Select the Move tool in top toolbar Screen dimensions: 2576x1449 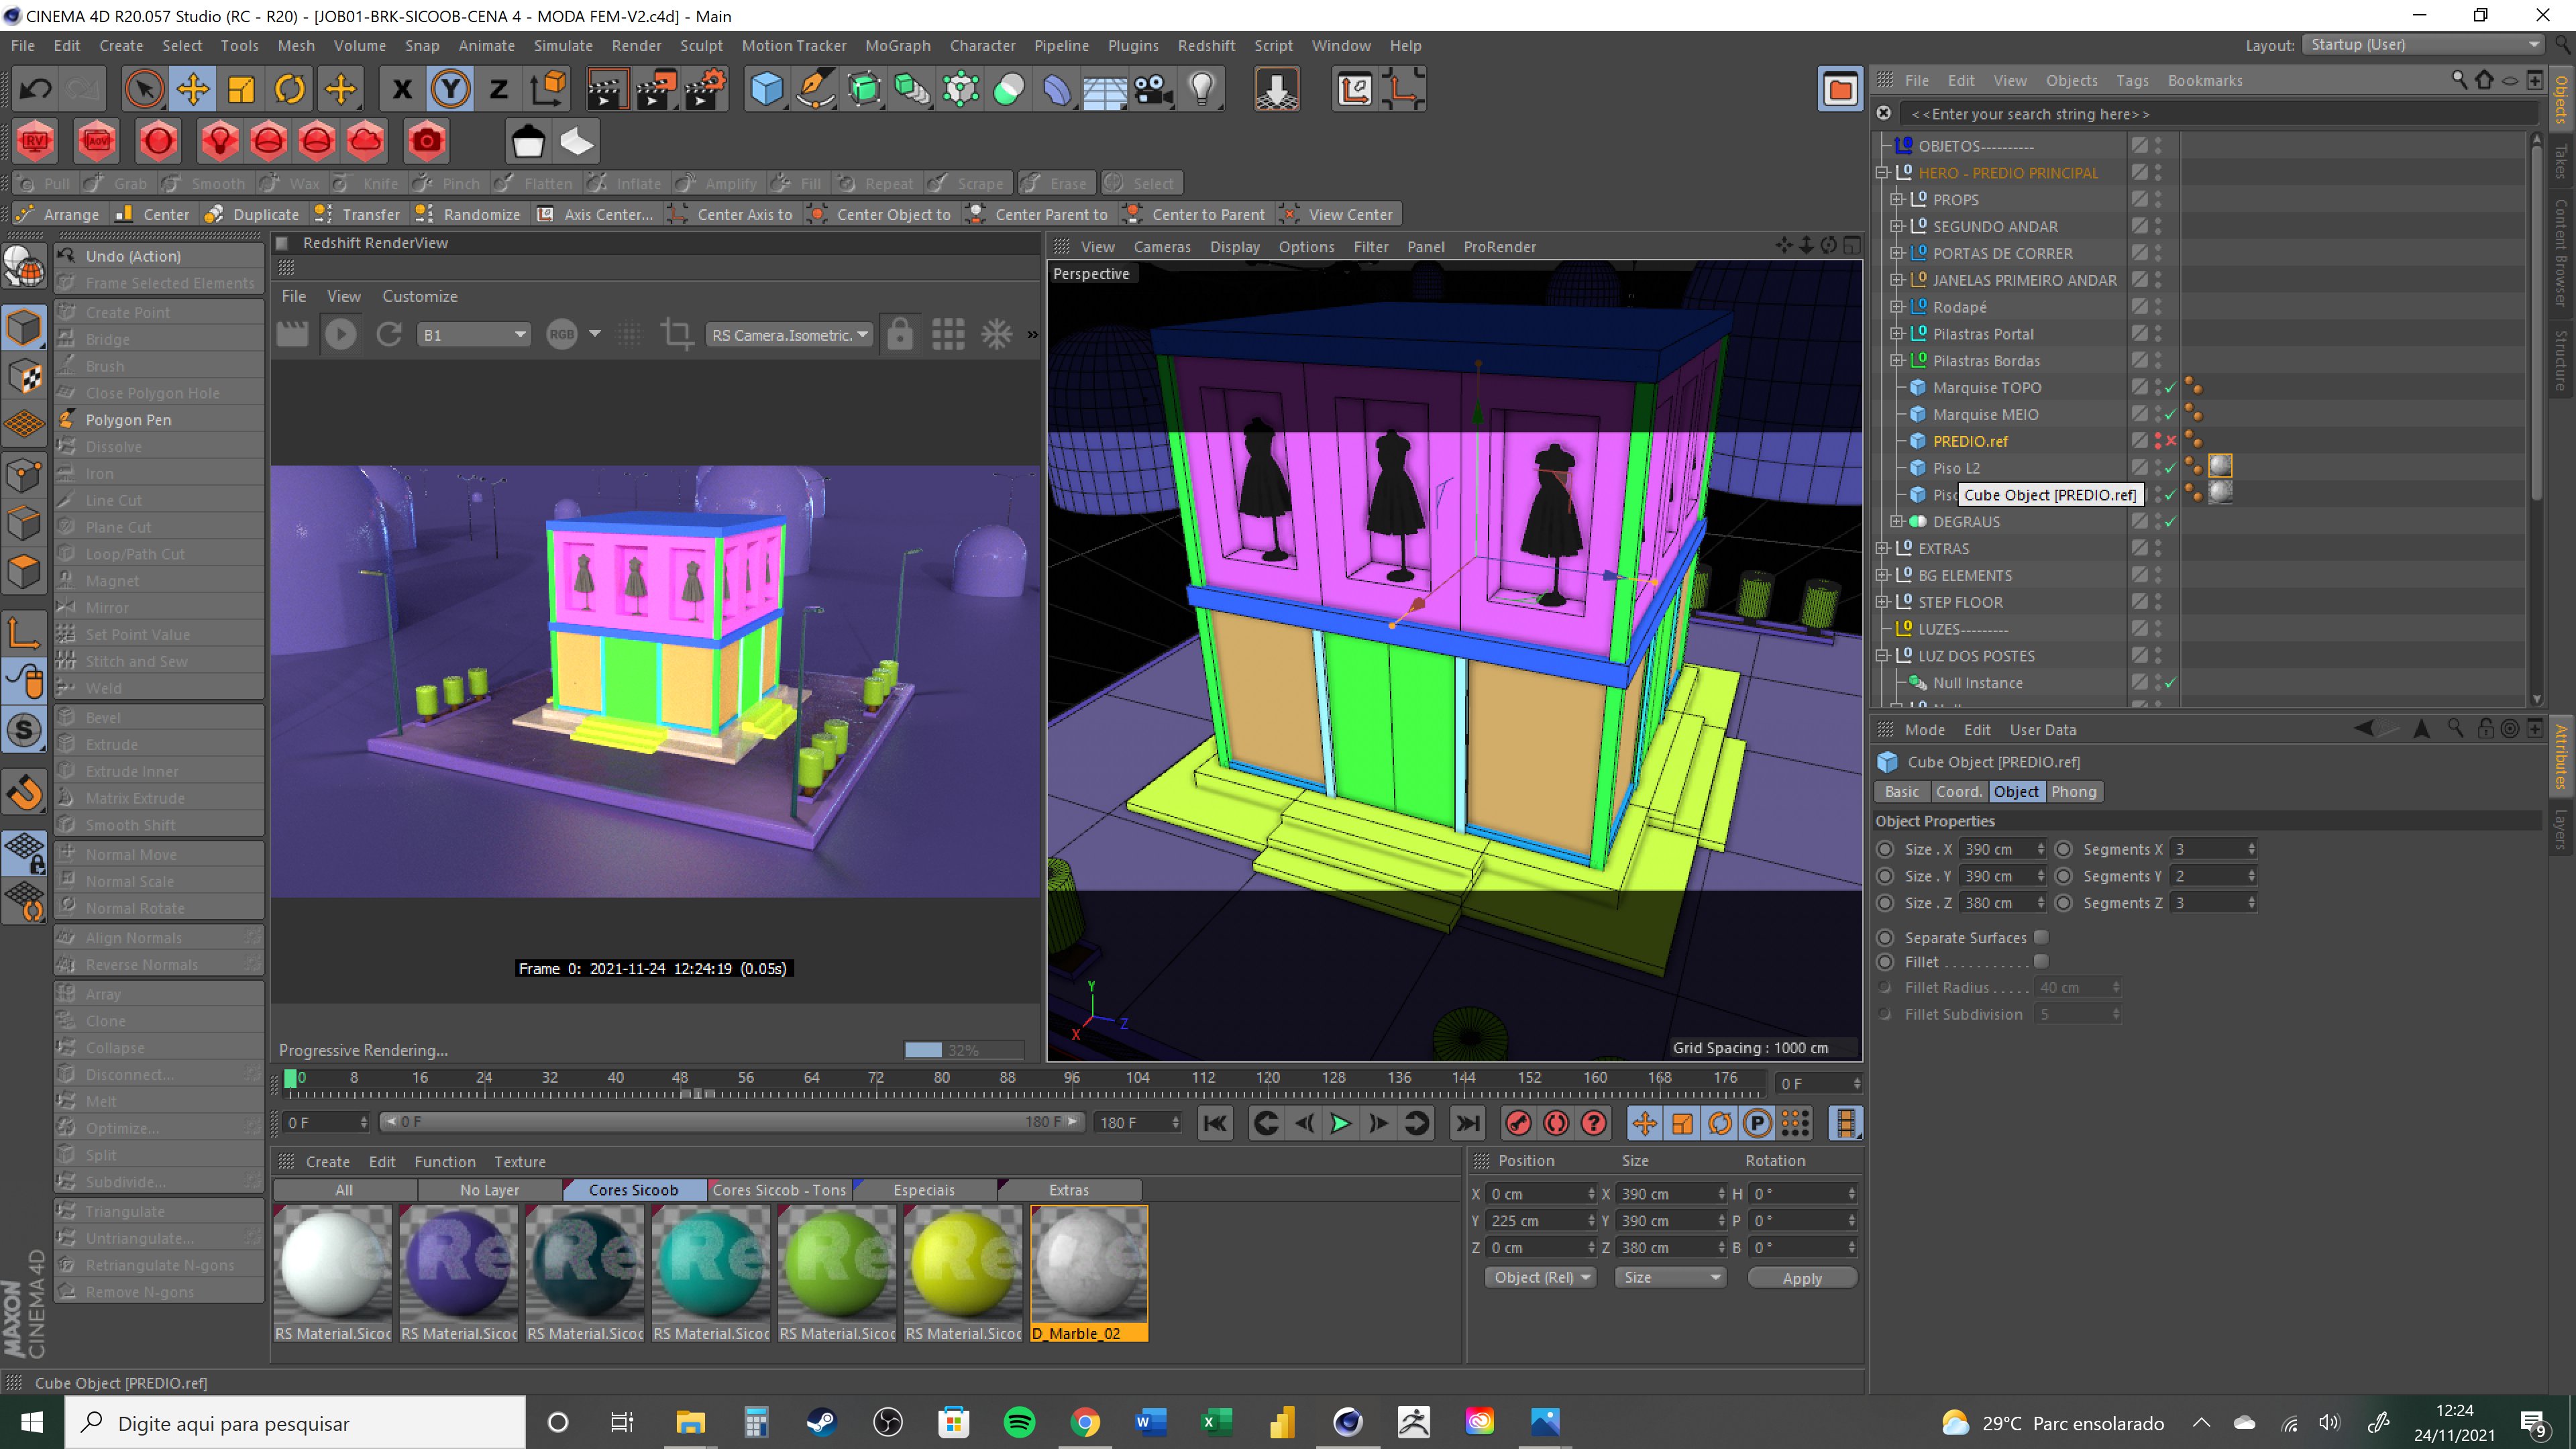tap(193, 90)
